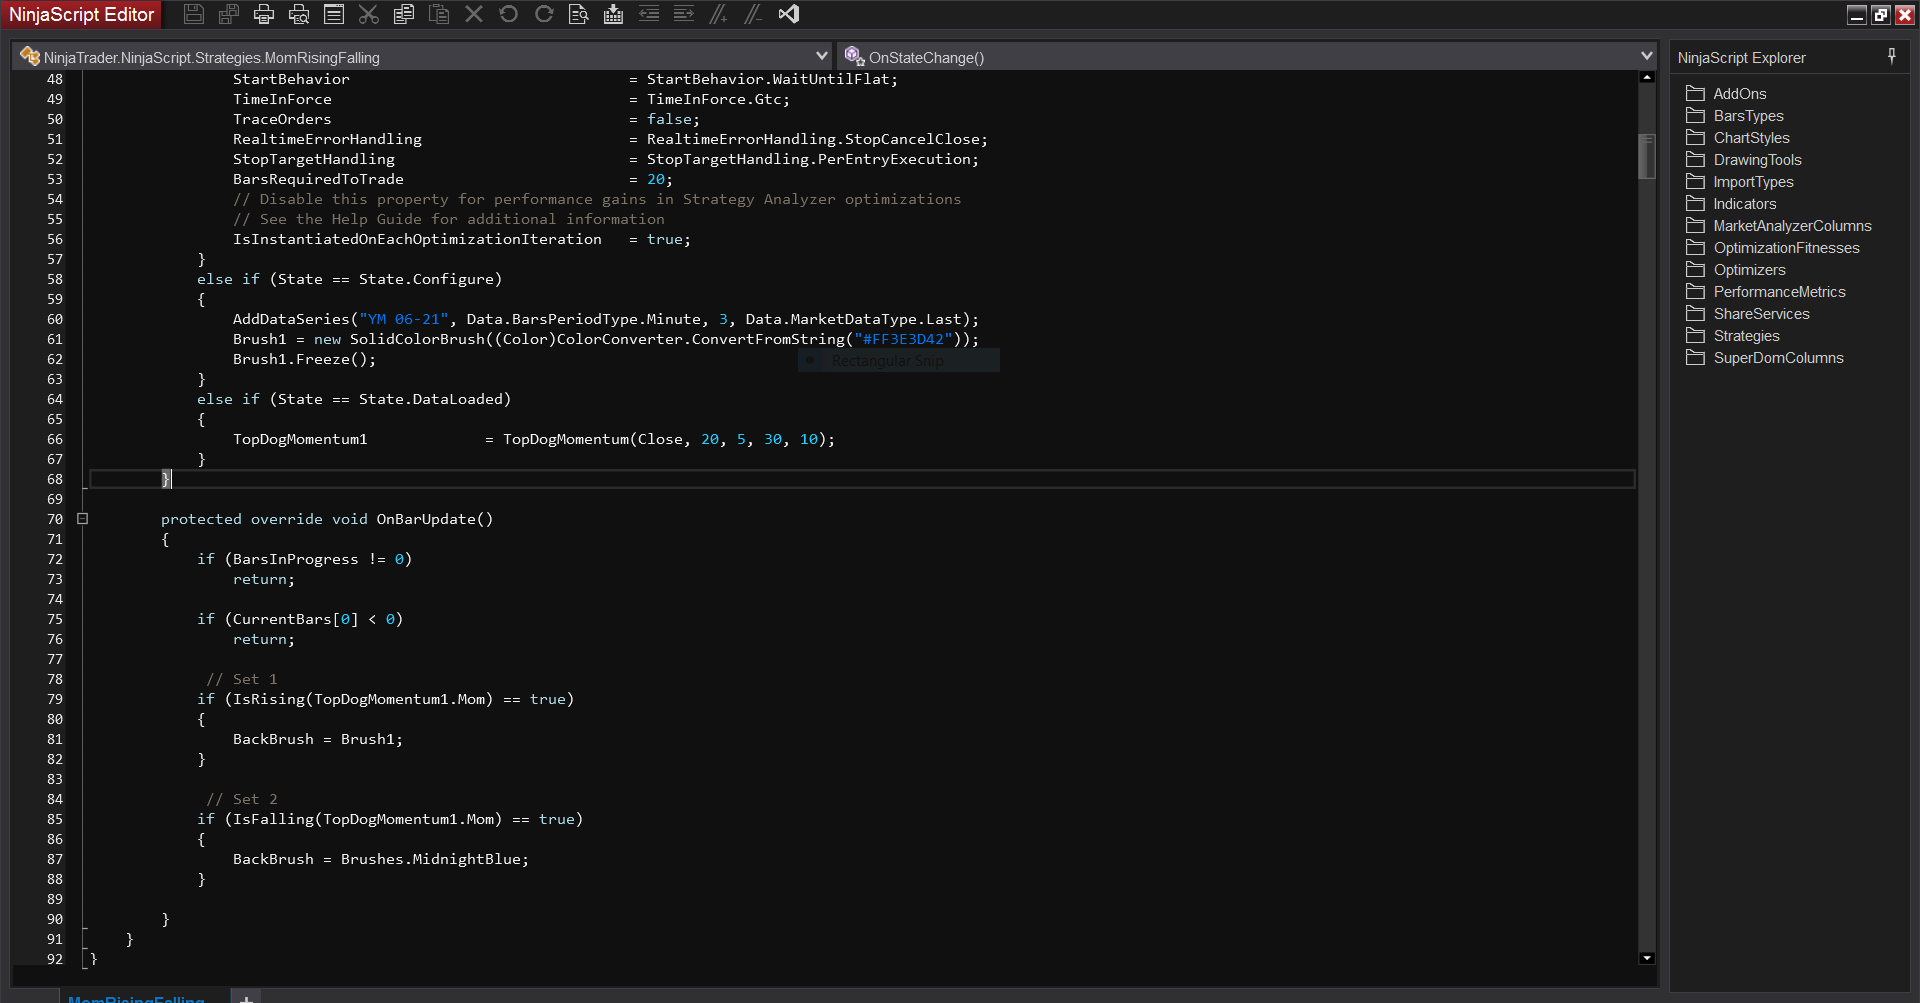Open the OnStateChange method dropdown
1920x1003 pixels.
pos(1646,57)
